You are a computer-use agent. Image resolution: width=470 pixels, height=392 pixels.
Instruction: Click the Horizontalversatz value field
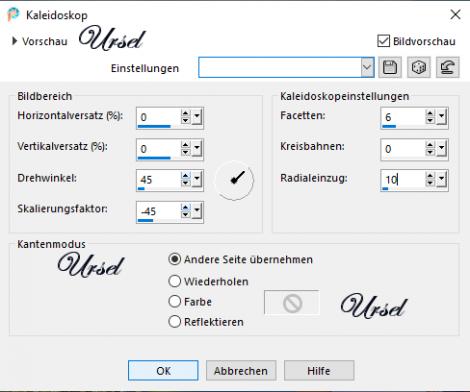159,117
